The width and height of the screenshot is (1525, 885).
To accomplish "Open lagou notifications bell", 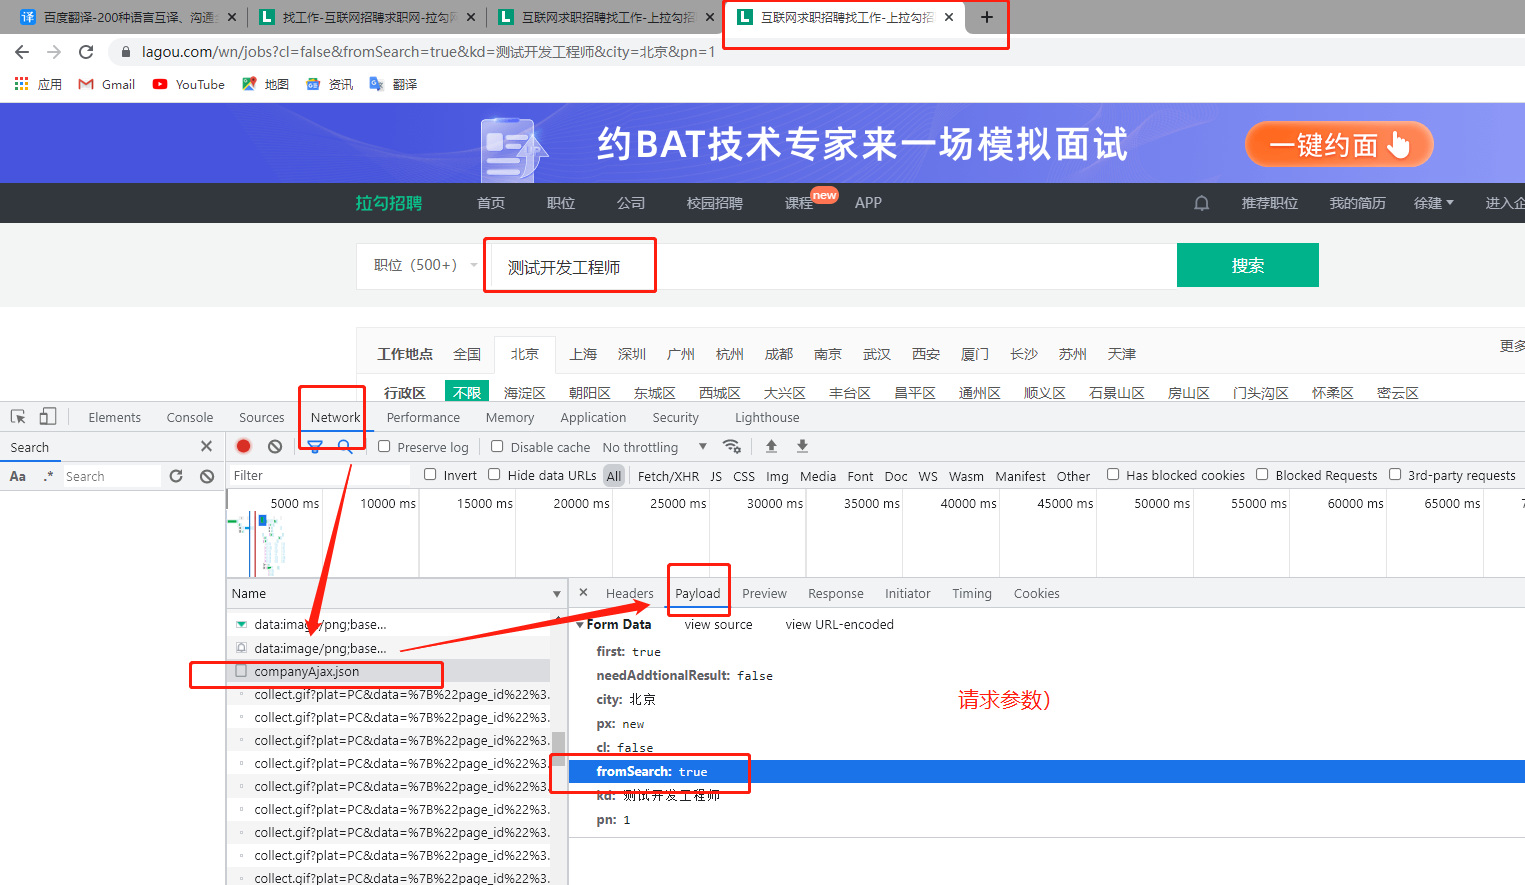I will (x=1202, y=203).
